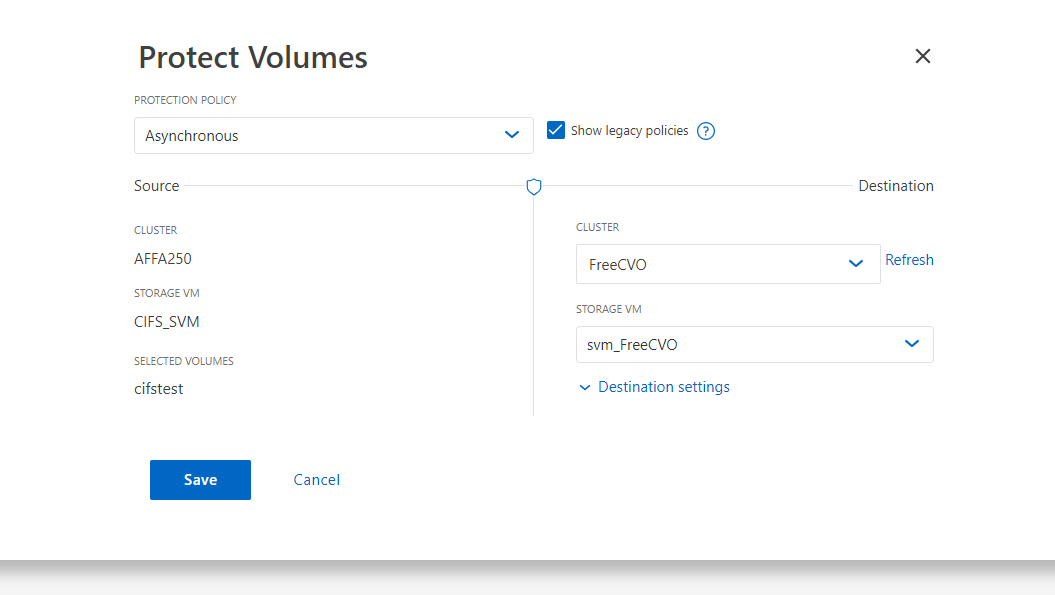Click the shield icon between Source and Destination
The height and width of the screenshot is (595, 1055).
point(534,186)
